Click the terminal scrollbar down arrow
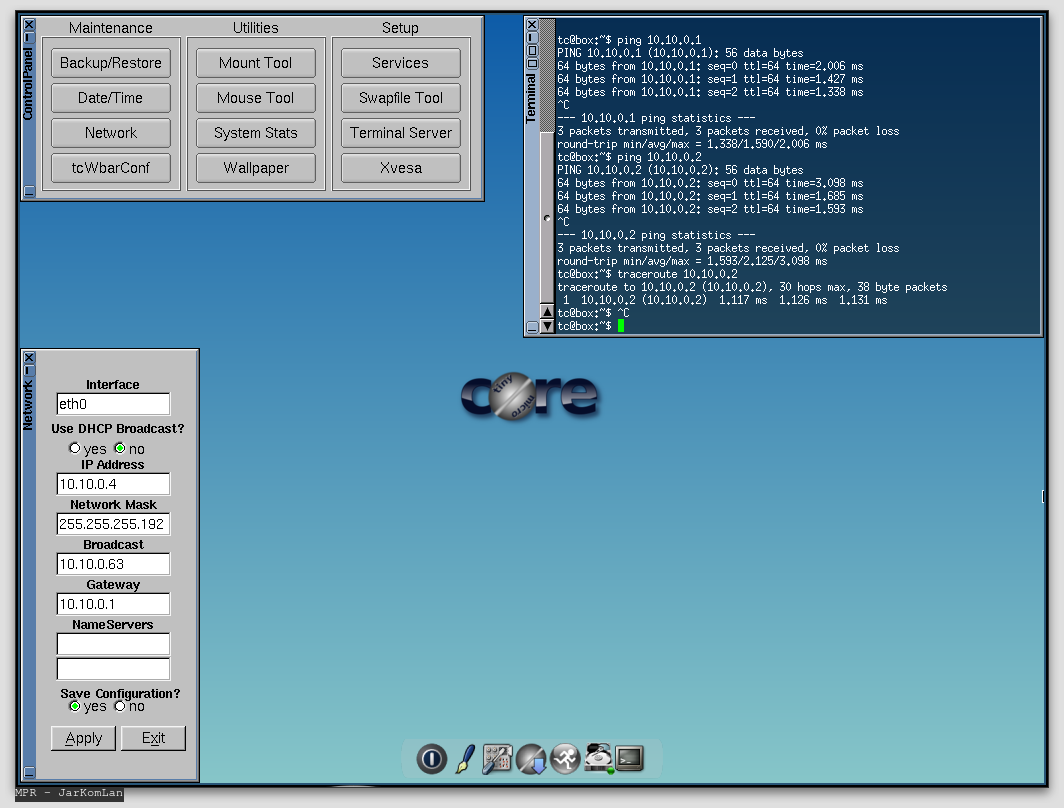The image size is (1064, 808). point(547,326)
